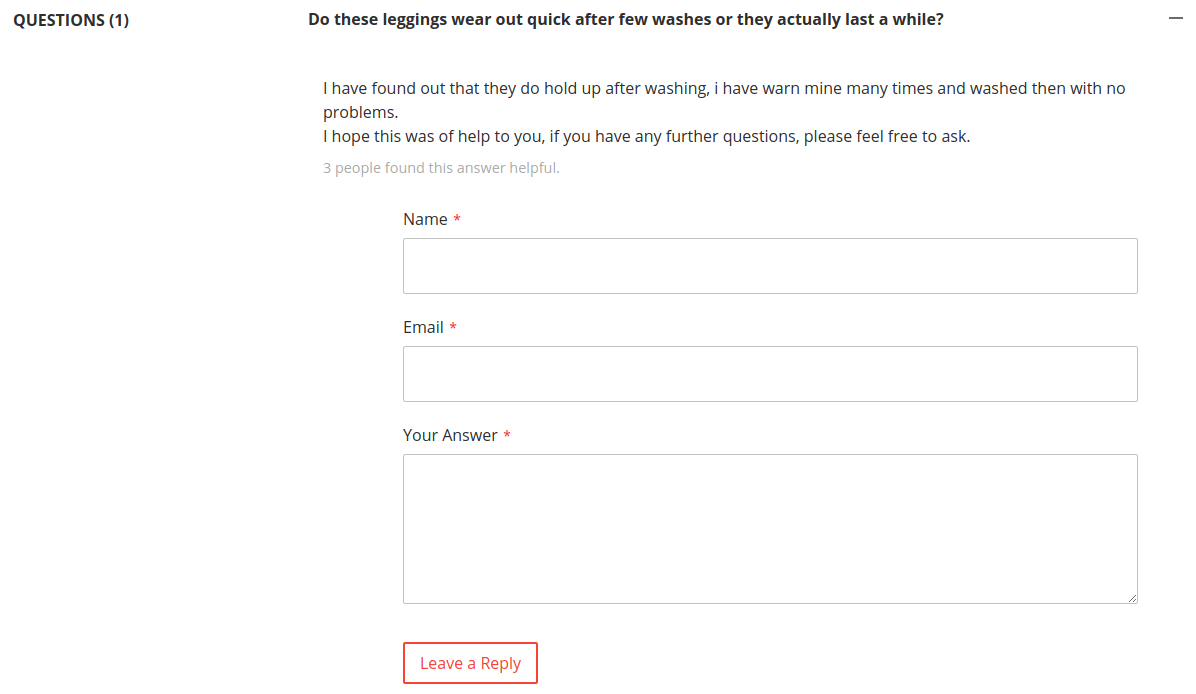Click the red asterisk beside Name
The height and width of the screenshot is (694, 1196).
click(x=457, y=219)
